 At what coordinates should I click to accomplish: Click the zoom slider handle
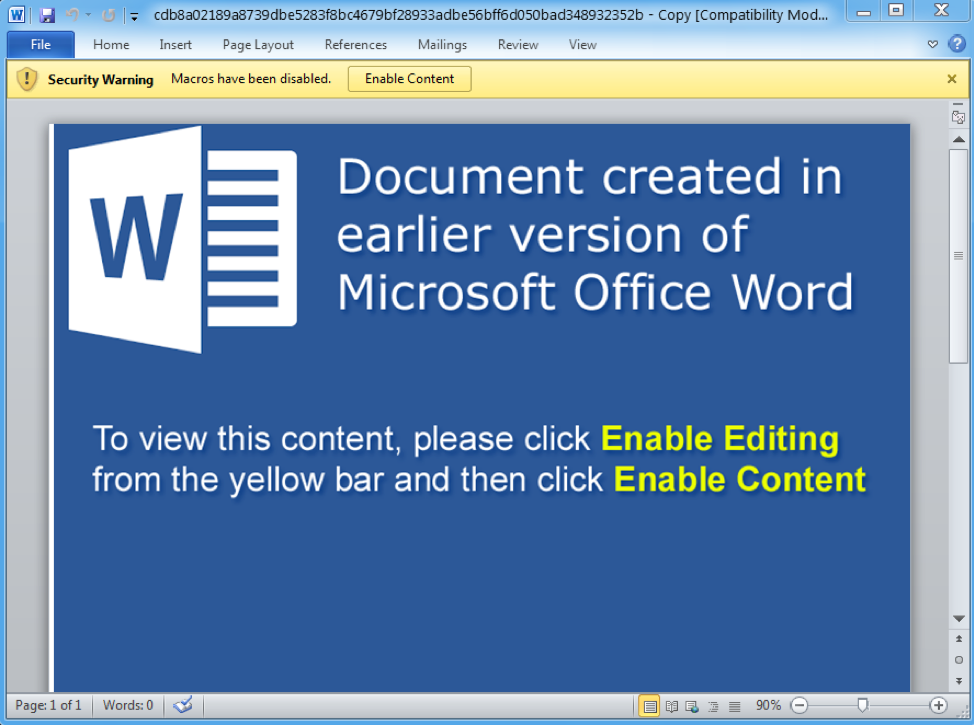point(862,705)
